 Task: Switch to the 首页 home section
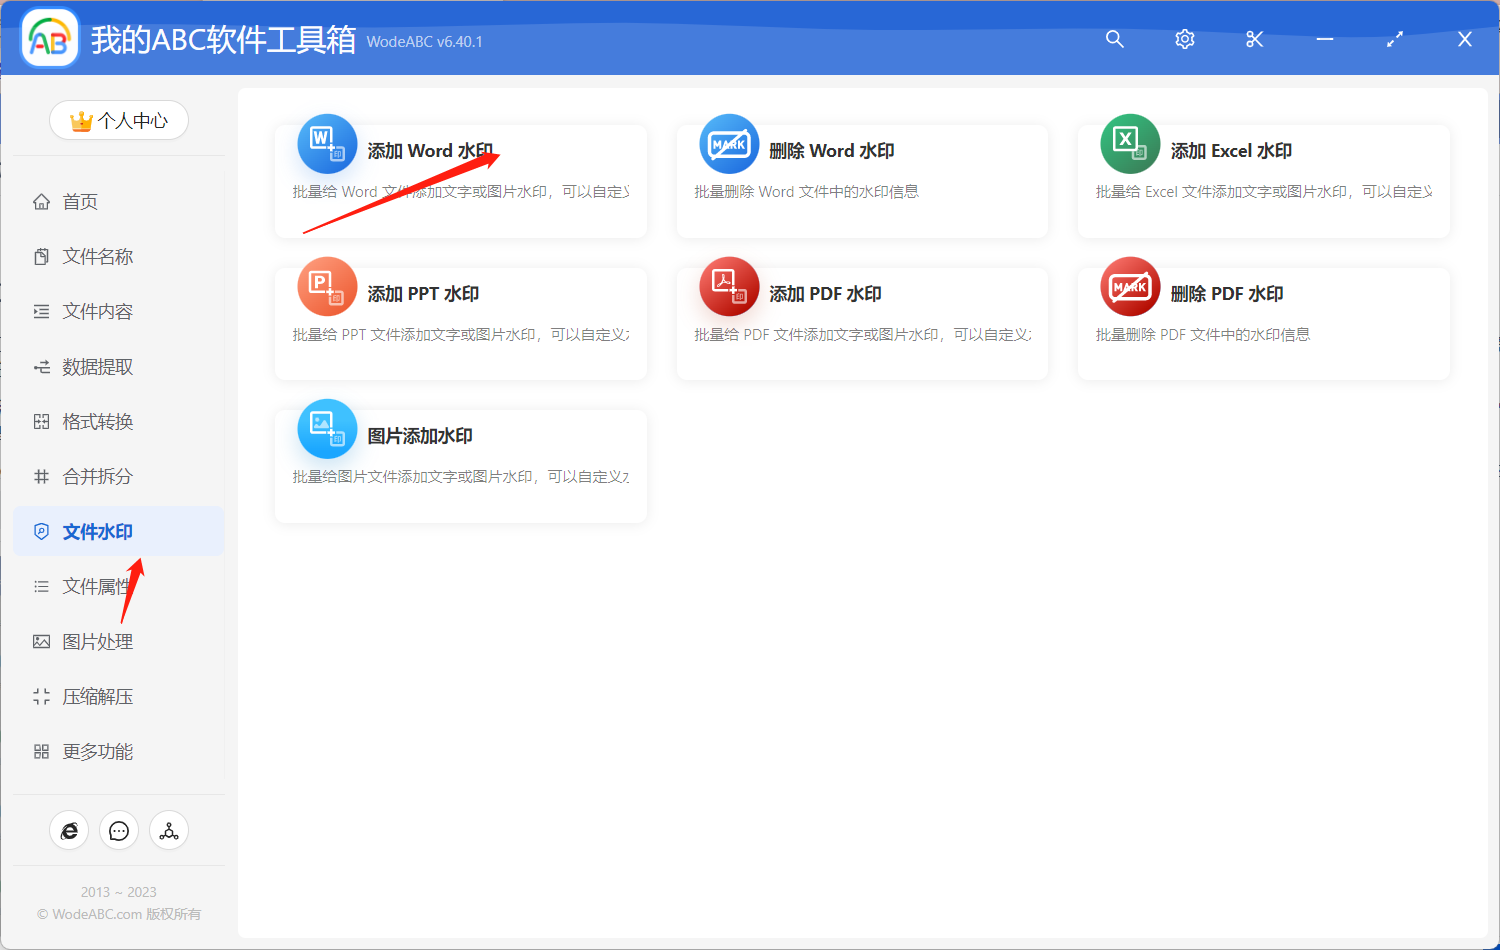pyautogui.click(x=80, y=201)
